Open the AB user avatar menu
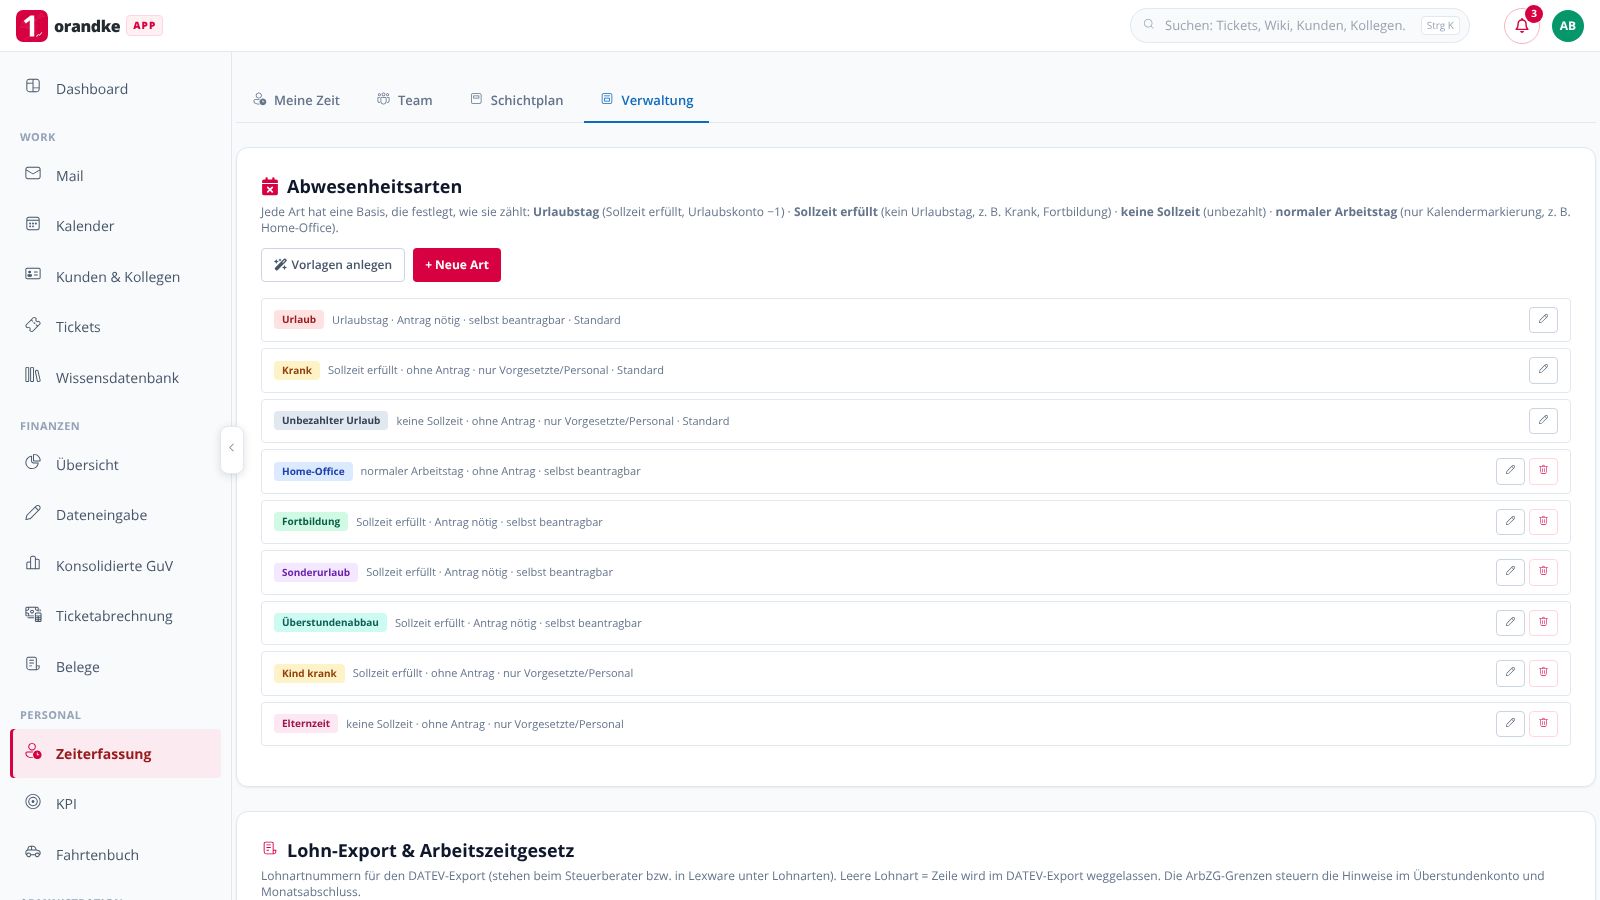 tap(1568, 26)
